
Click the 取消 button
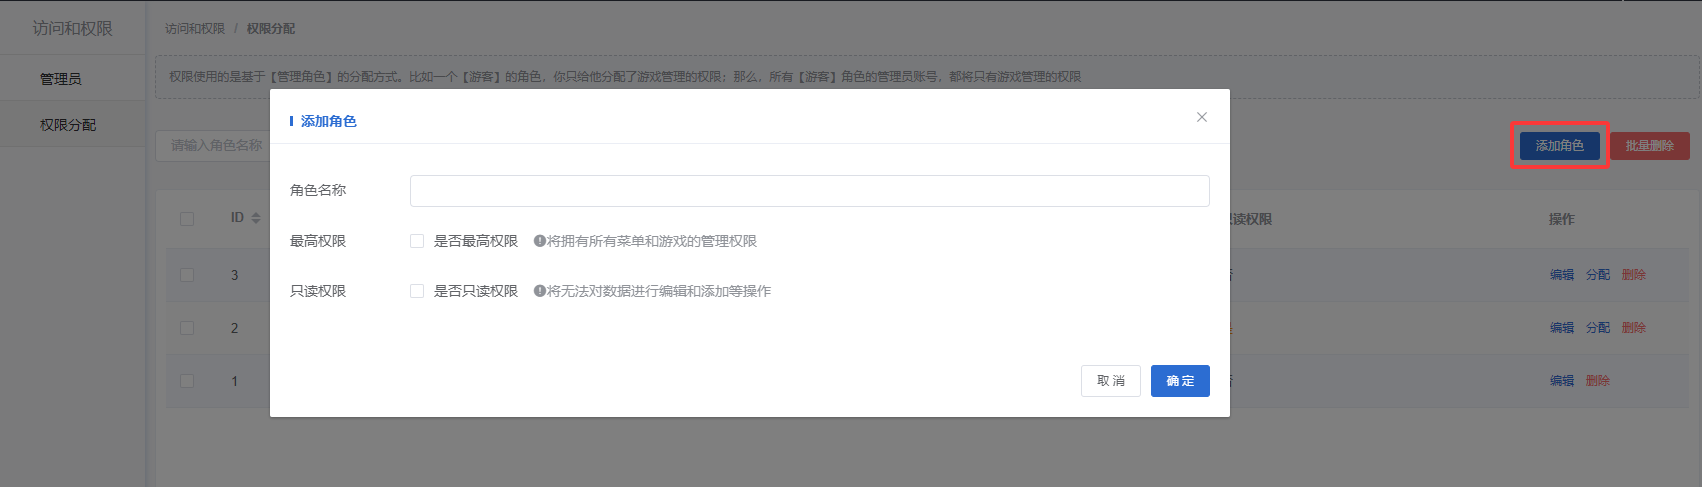click(1111, 381)
